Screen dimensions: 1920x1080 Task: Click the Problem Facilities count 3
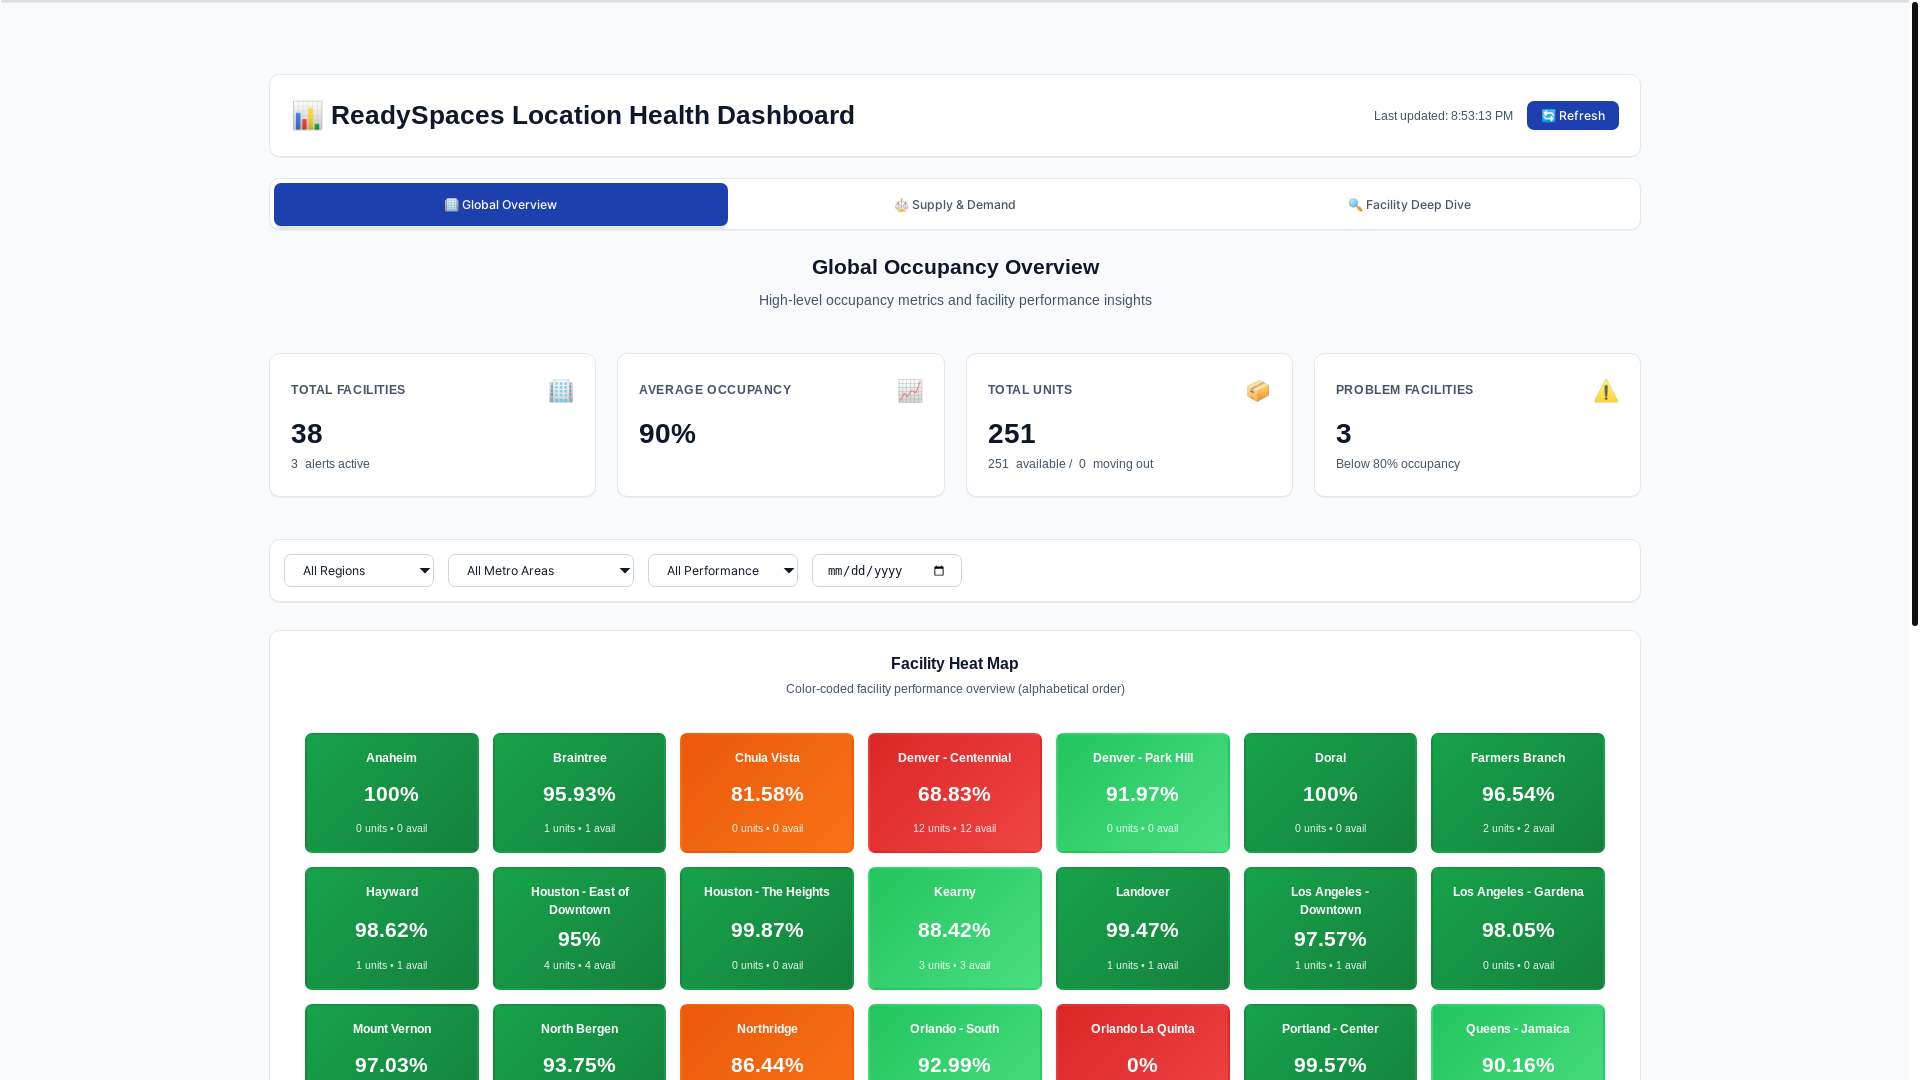click(1344, 434)
